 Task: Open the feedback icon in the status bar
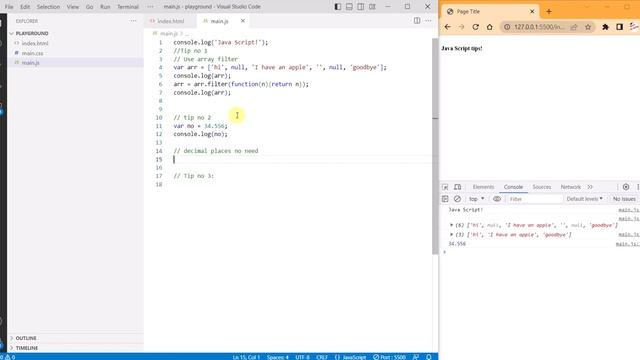coord(416,357)
